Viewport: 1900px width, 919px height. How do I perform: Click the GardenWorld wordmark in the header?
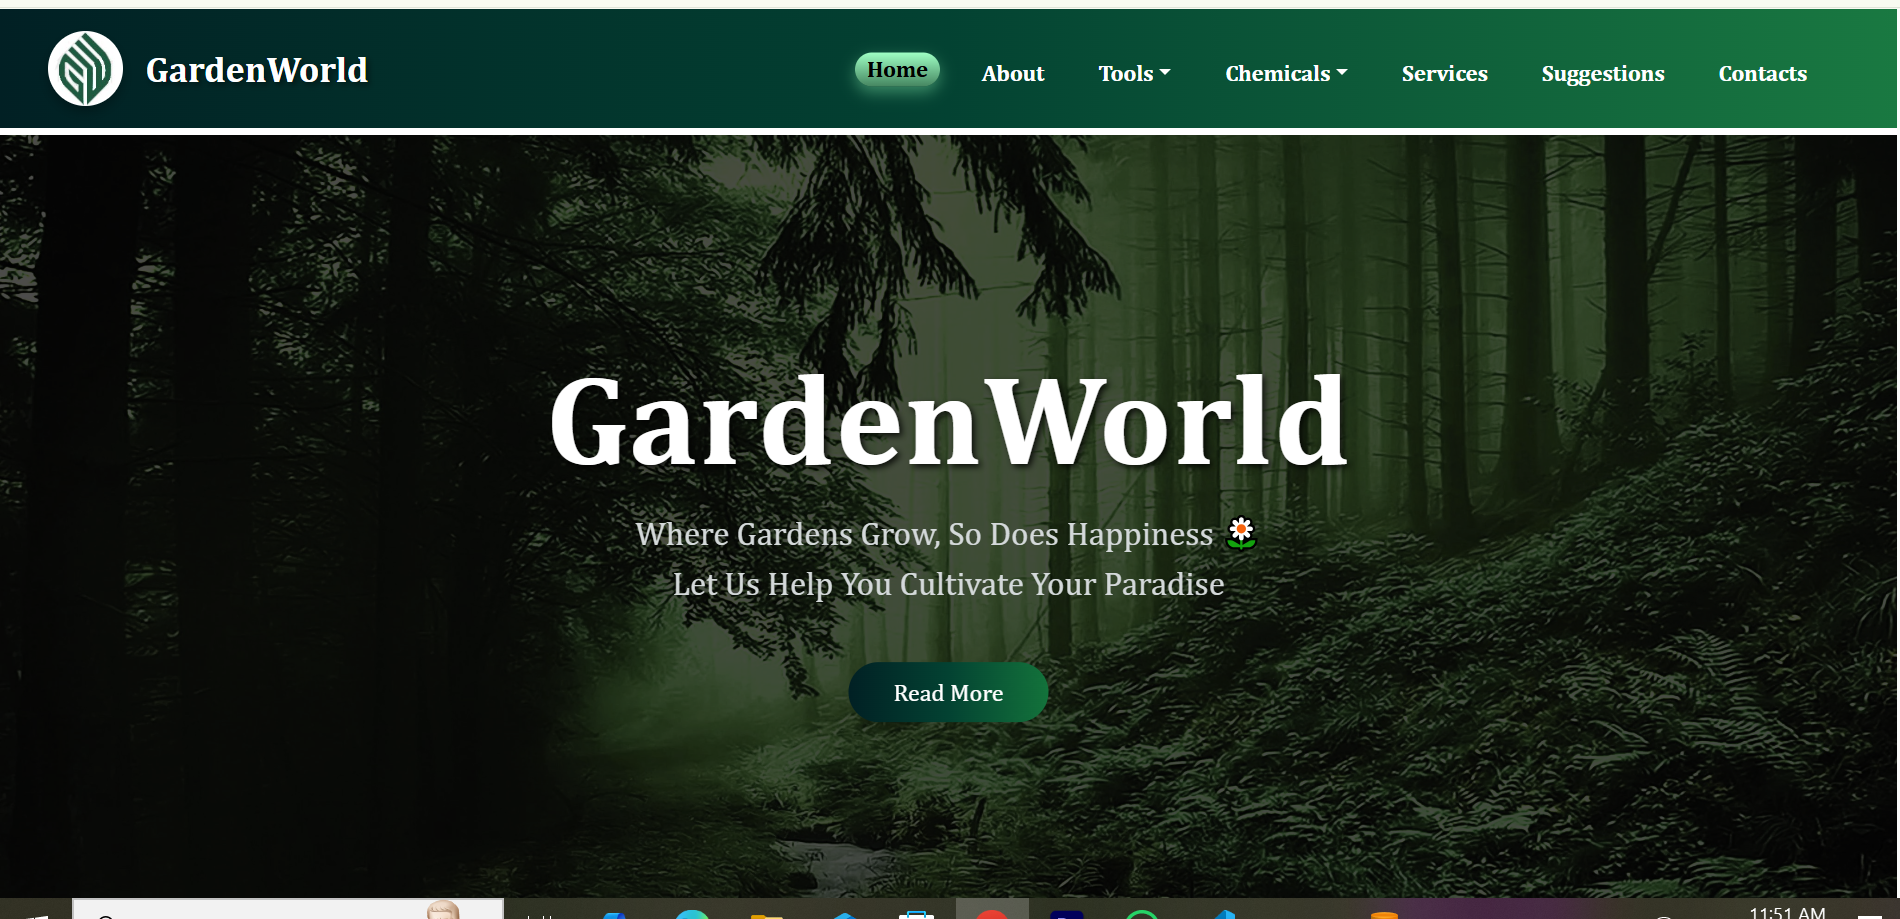click(x=257, y=69)
